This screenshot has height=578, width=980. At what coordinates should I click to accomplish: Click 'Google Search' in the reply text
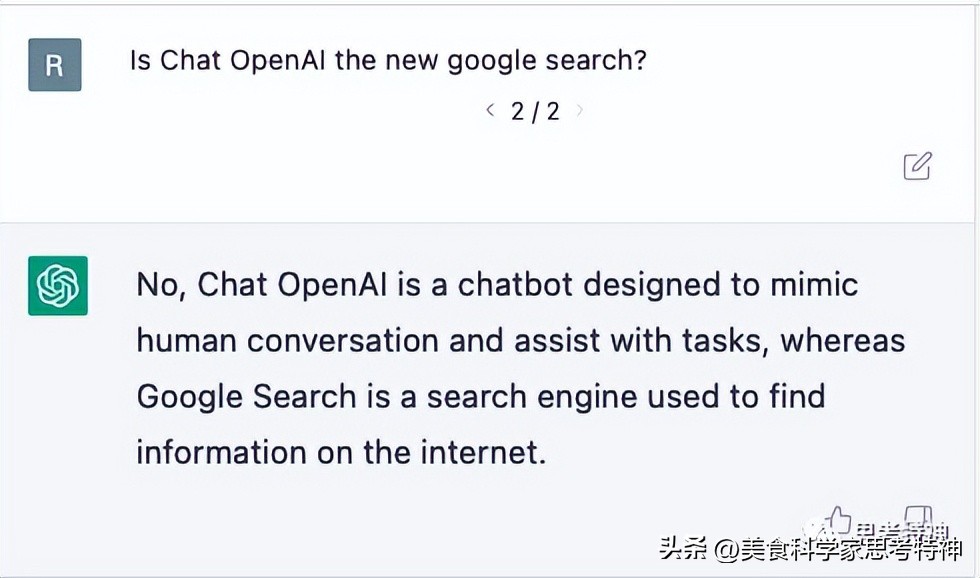tap(246, 397)
